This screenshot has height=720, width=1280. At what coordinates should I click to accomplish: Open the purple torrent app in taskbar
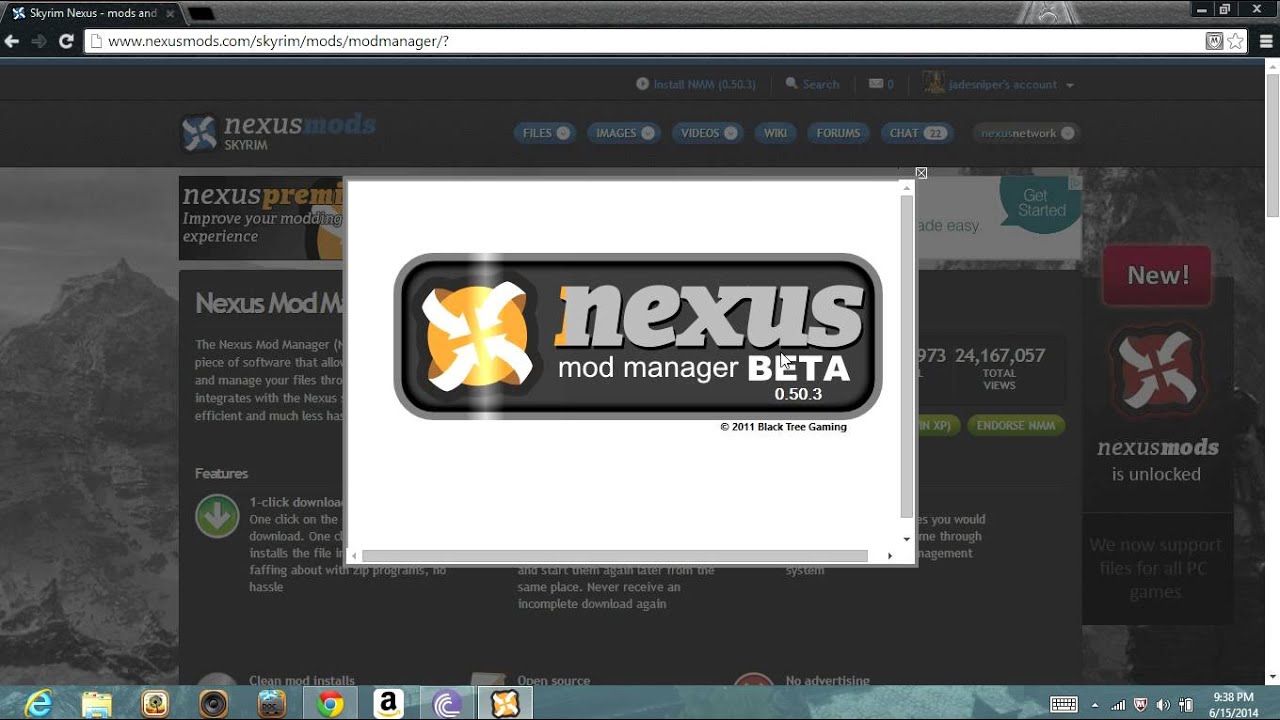coord(447,704)
